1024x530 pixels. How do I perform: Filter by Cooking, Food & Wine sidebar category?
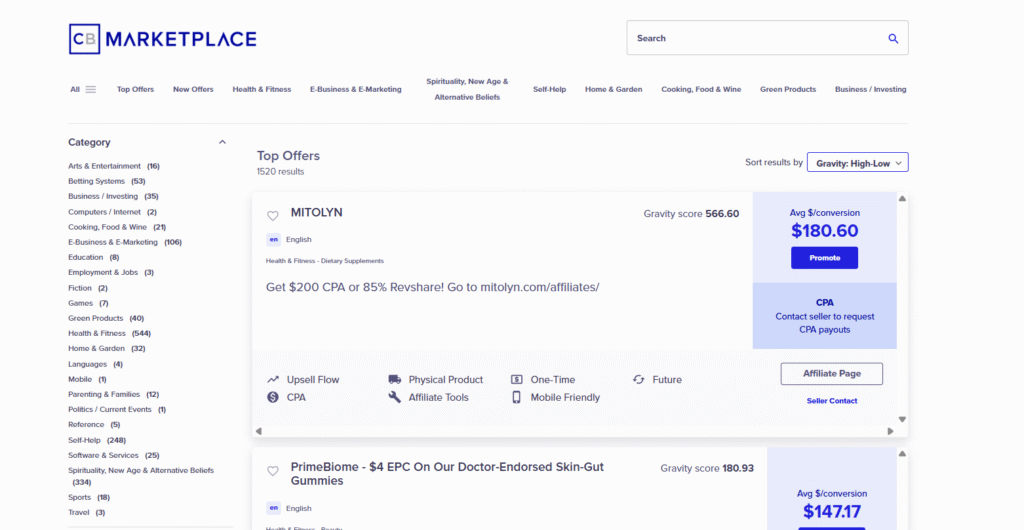117,226
